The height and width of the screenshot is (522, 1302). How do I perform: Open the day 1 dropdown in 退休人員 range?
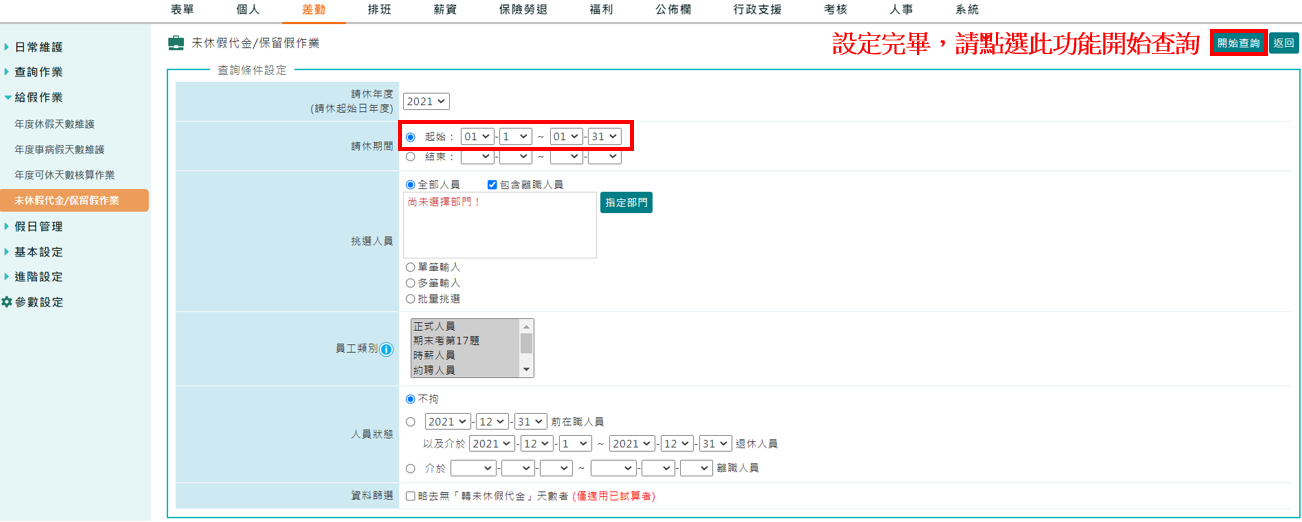(576, 443)
